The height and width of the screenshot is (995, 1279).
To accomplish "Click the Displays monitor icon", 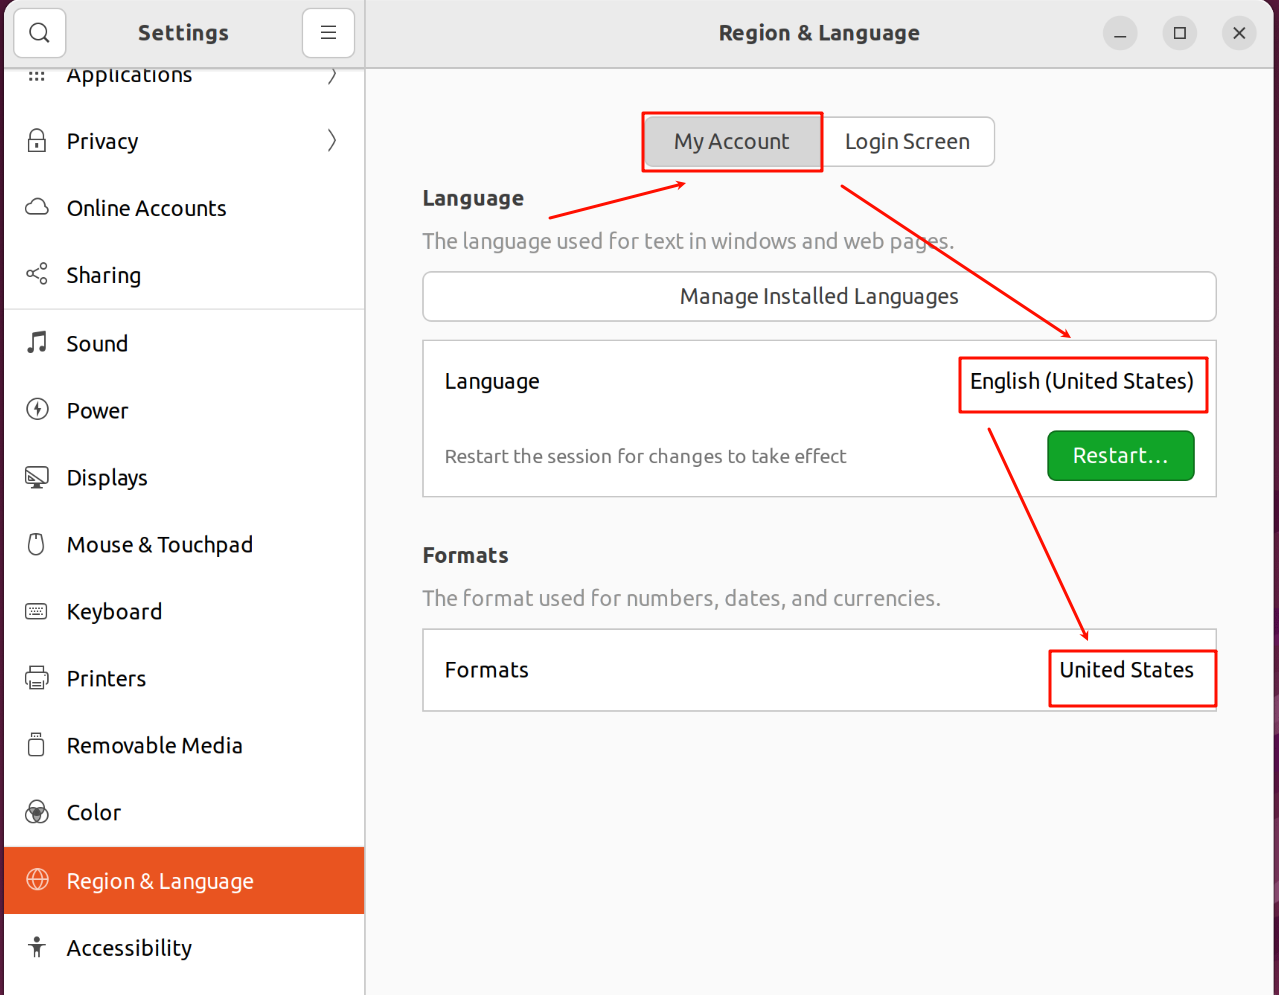I will [x=37, y=477].
